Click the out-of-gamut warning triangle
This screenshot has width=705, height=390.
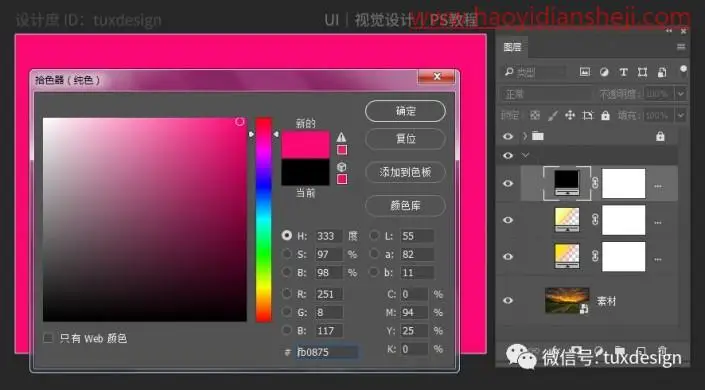(x=341, y=137)
